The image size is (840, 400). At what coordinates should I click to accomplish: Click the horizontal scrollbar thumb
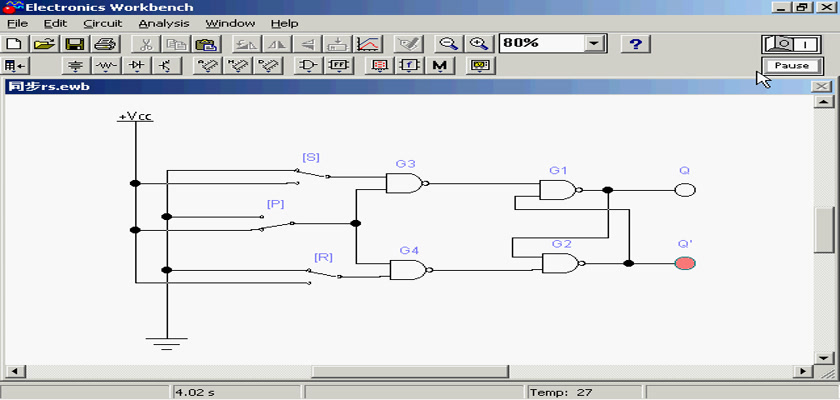[410, 371]
